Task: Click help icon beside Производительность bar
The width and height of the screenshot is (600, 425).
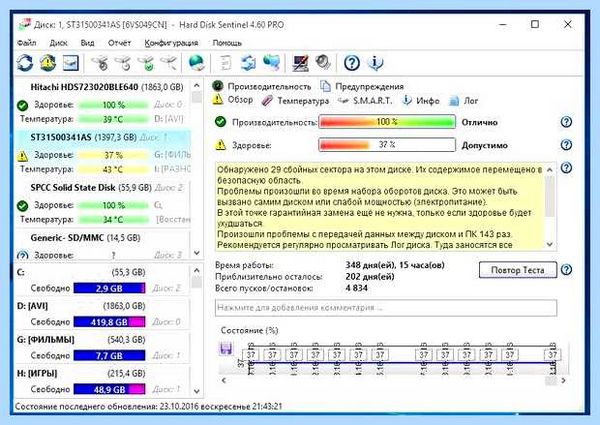Action: point(566,122)
